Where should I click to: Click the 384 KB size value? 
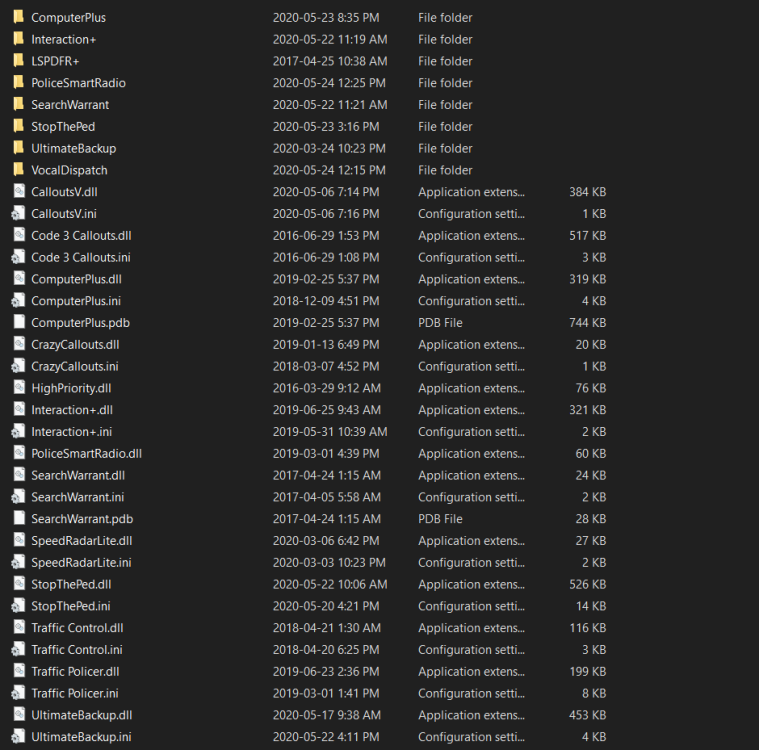click(x=587, y=192)
